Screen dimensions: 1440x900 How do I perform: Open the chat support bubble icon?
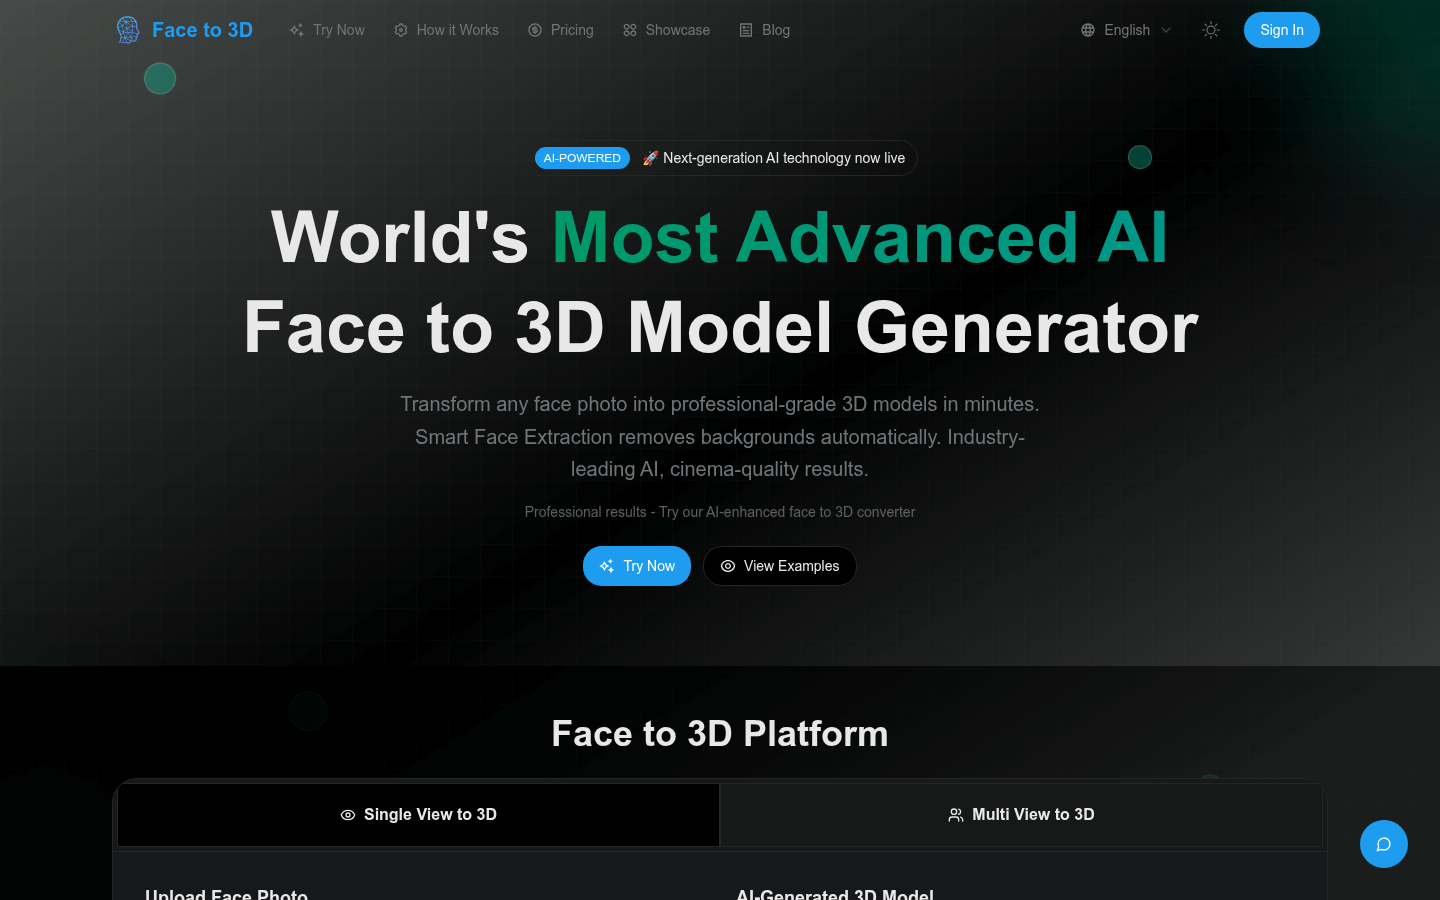pyautogui.click(x=1383, y=844)
